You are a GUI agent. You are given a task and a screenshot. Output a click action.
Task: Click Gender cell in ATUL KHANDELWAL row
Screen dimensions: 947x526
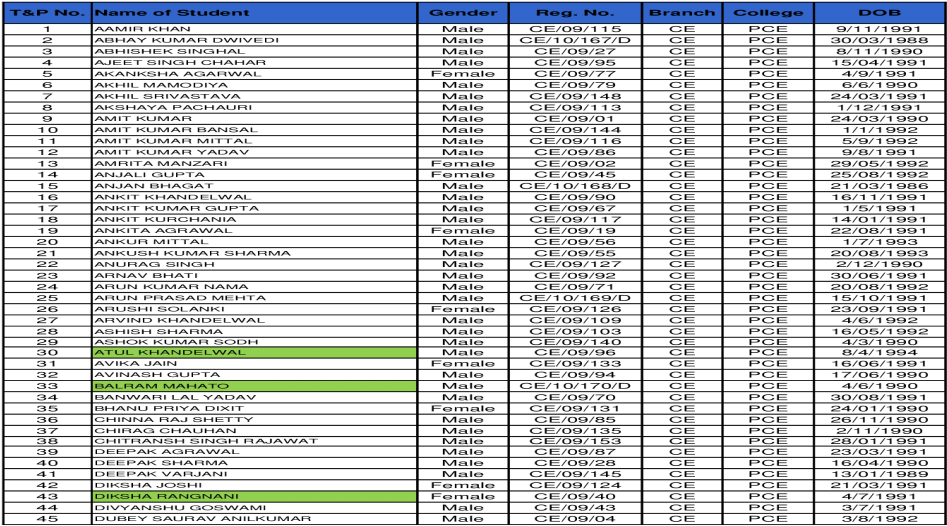tap(463, 353)
